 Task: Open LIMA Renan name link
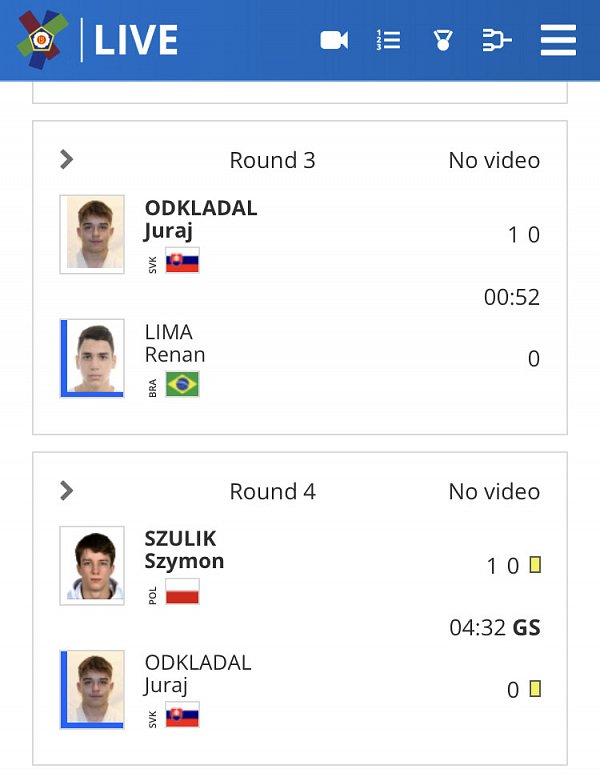pyautogui.click(x=175, y=343)
